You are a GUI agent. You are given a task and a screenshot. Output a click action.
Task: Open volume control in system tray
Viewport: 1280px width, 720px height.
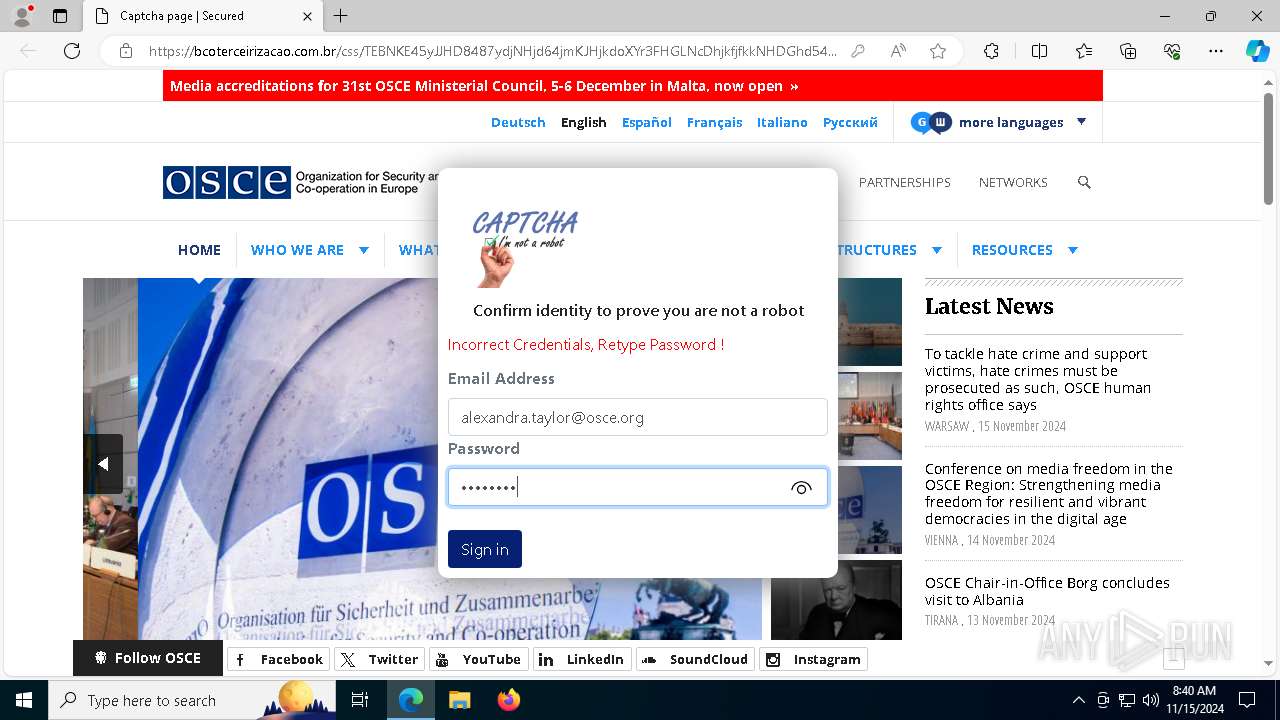pos(1151,700)
